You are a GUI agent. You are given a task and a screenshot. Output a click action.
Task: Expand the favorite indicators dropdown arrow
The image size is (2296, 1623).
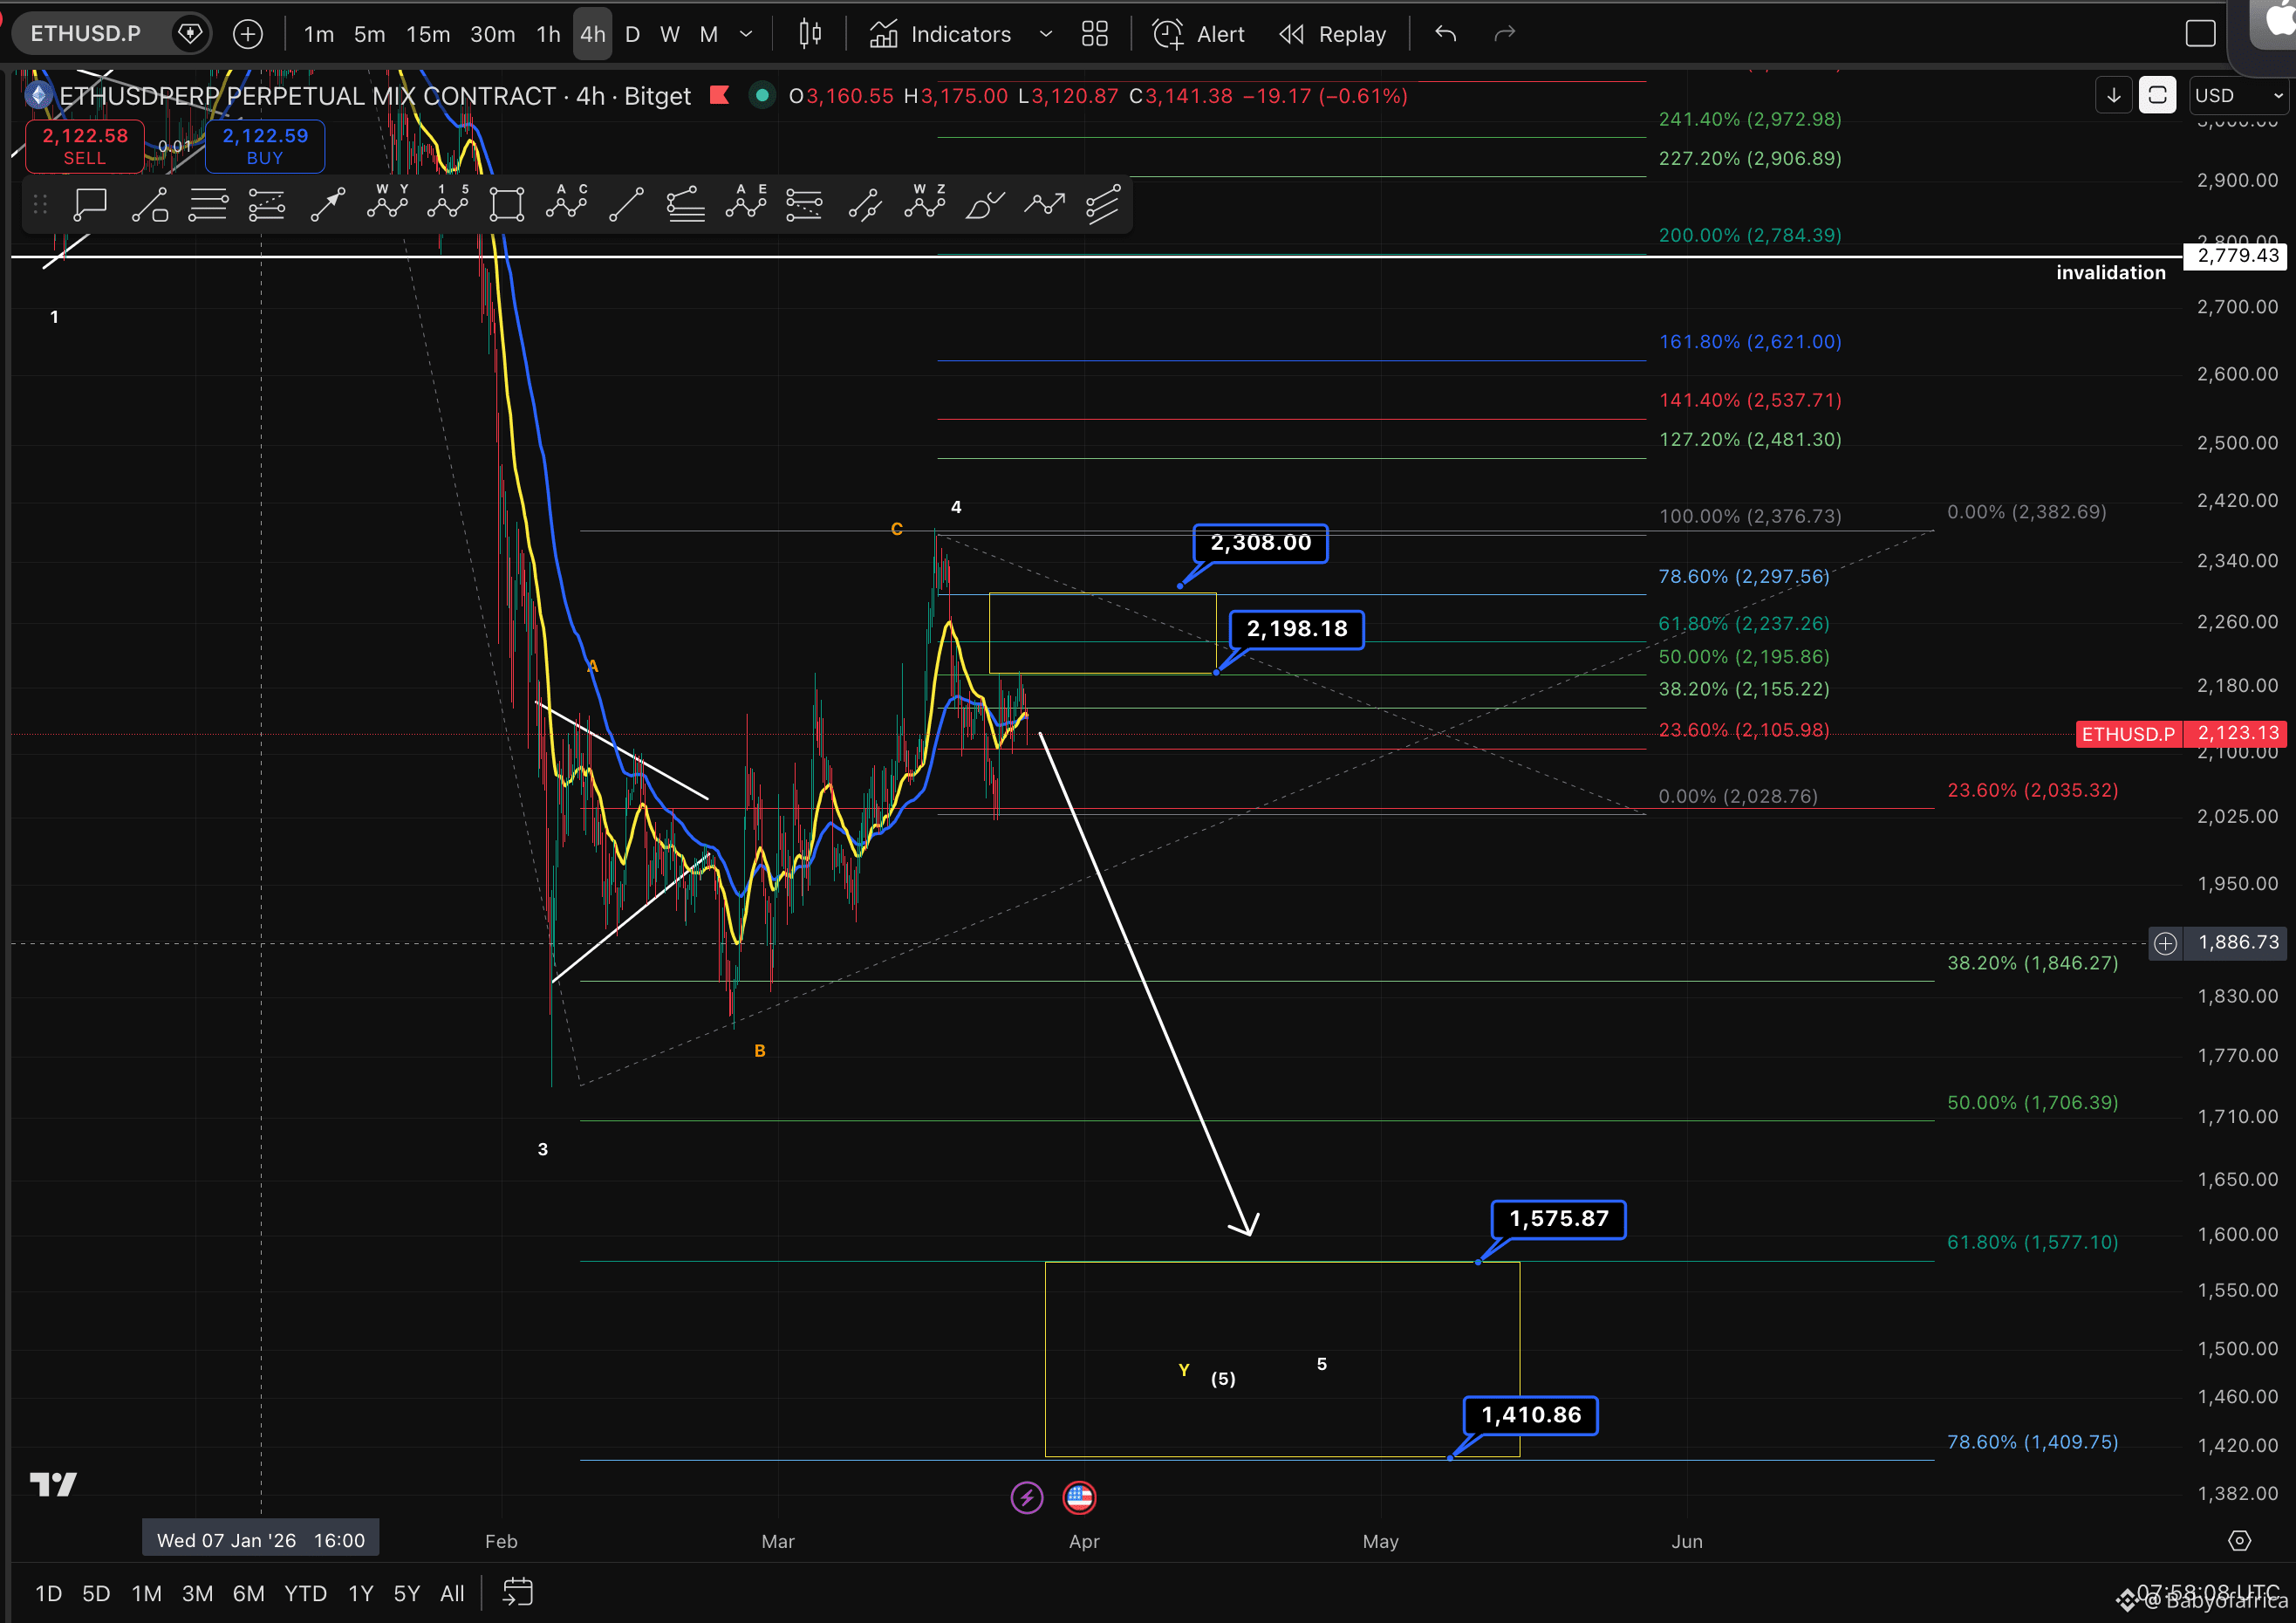pos(1046,34)
